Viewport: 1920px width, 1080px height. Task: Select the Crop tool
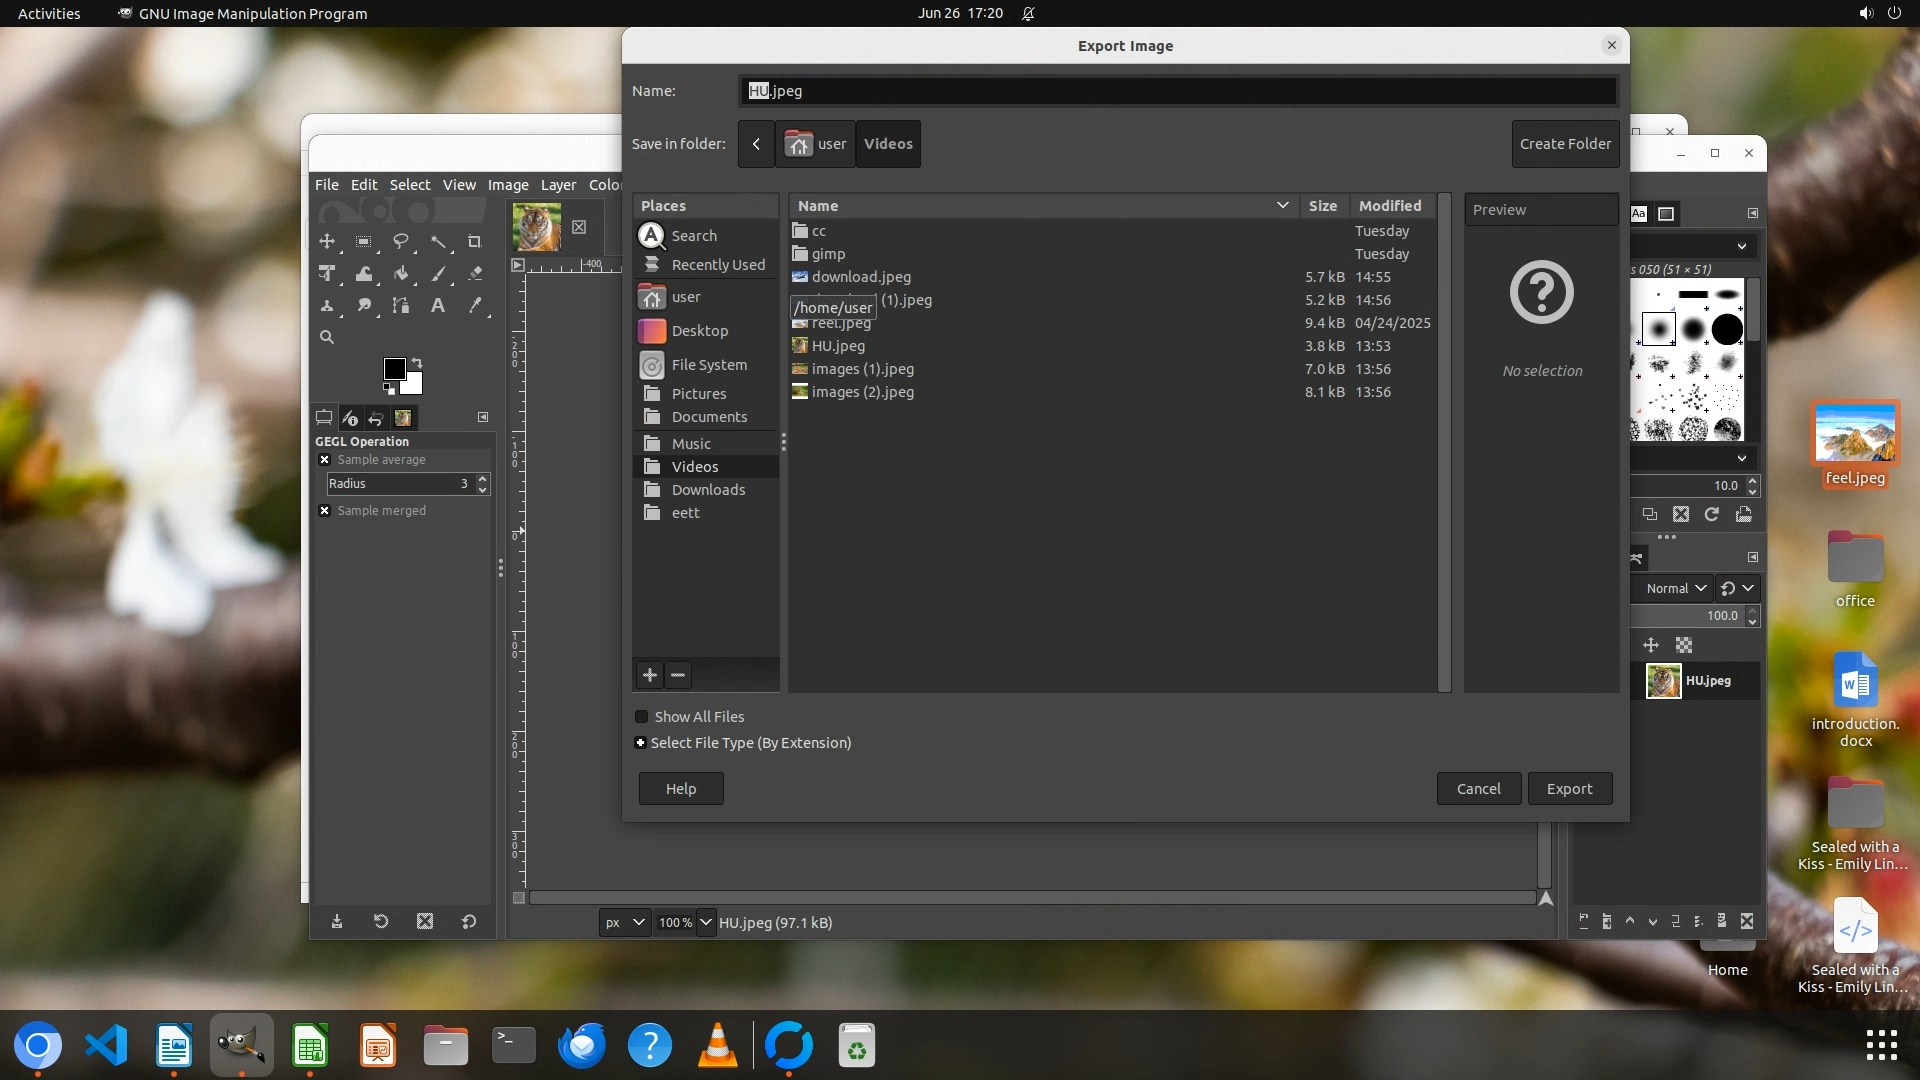pos(475,242)
